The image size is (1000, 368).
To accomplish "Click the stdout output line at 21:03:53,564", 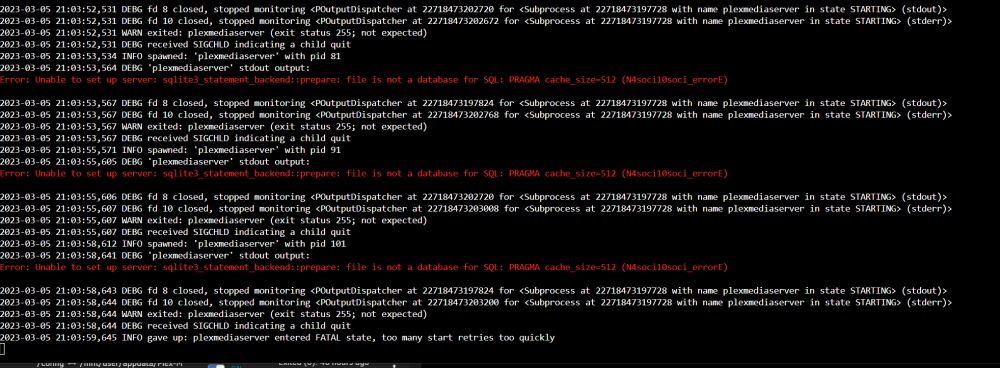I will (x=155, y=68).
